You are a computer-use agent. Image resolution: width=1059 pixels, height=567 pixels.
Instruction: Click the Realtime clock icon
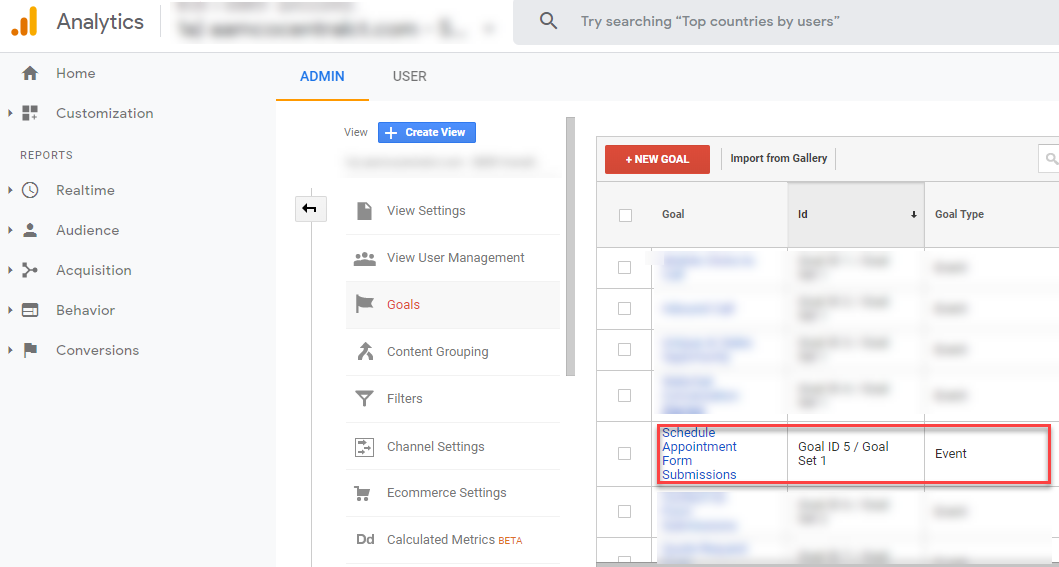[30, 190]
